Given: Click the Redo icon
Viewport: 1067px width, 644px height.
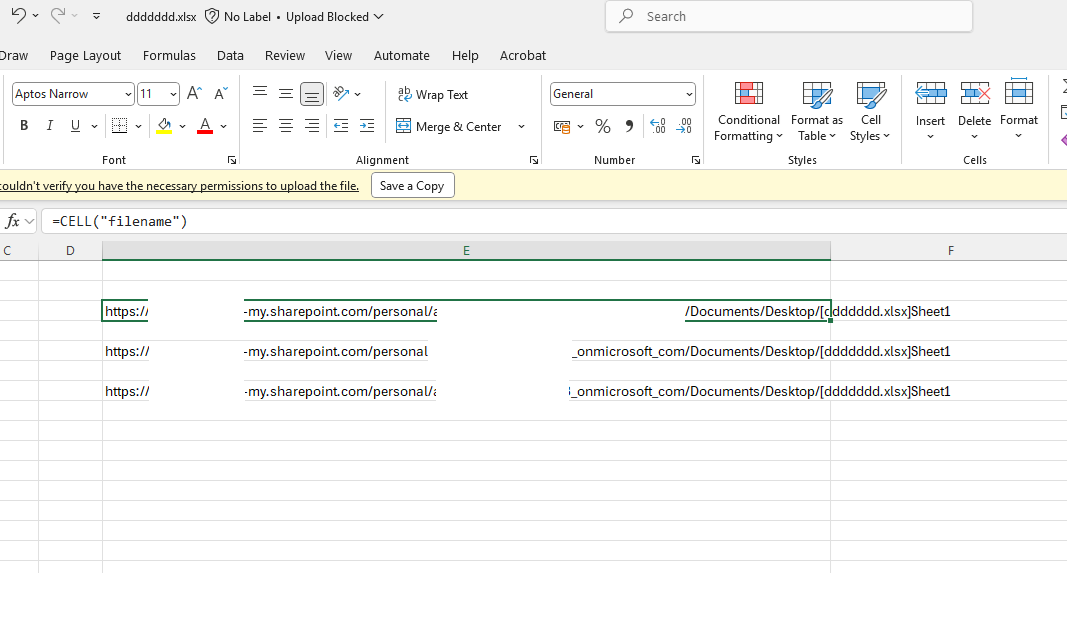Looking at the screenshot, I should coord(58,16).
